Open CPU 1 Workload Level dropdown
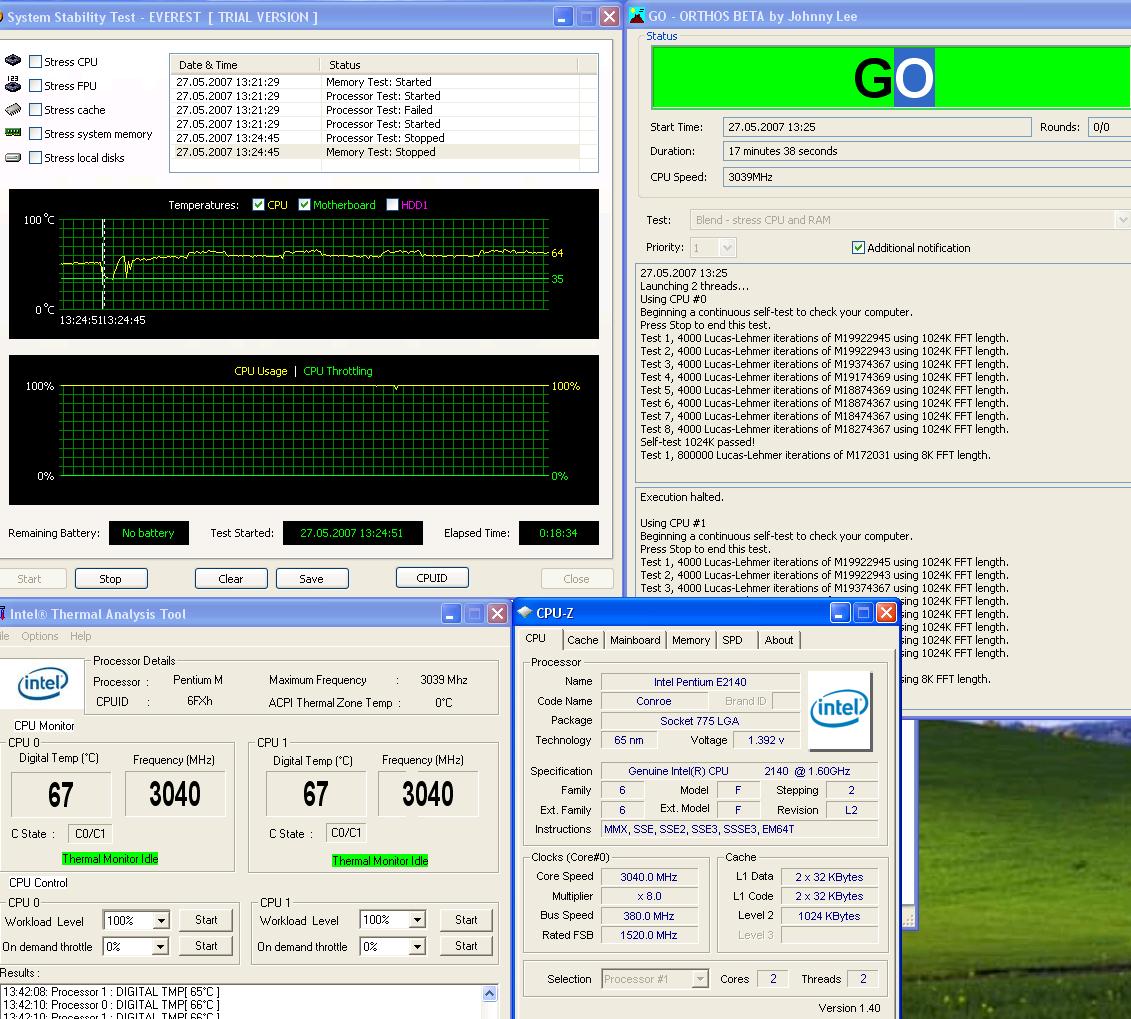Image resolution: width=1131 pixels, height=1019 pixels. tap(417, 919)
